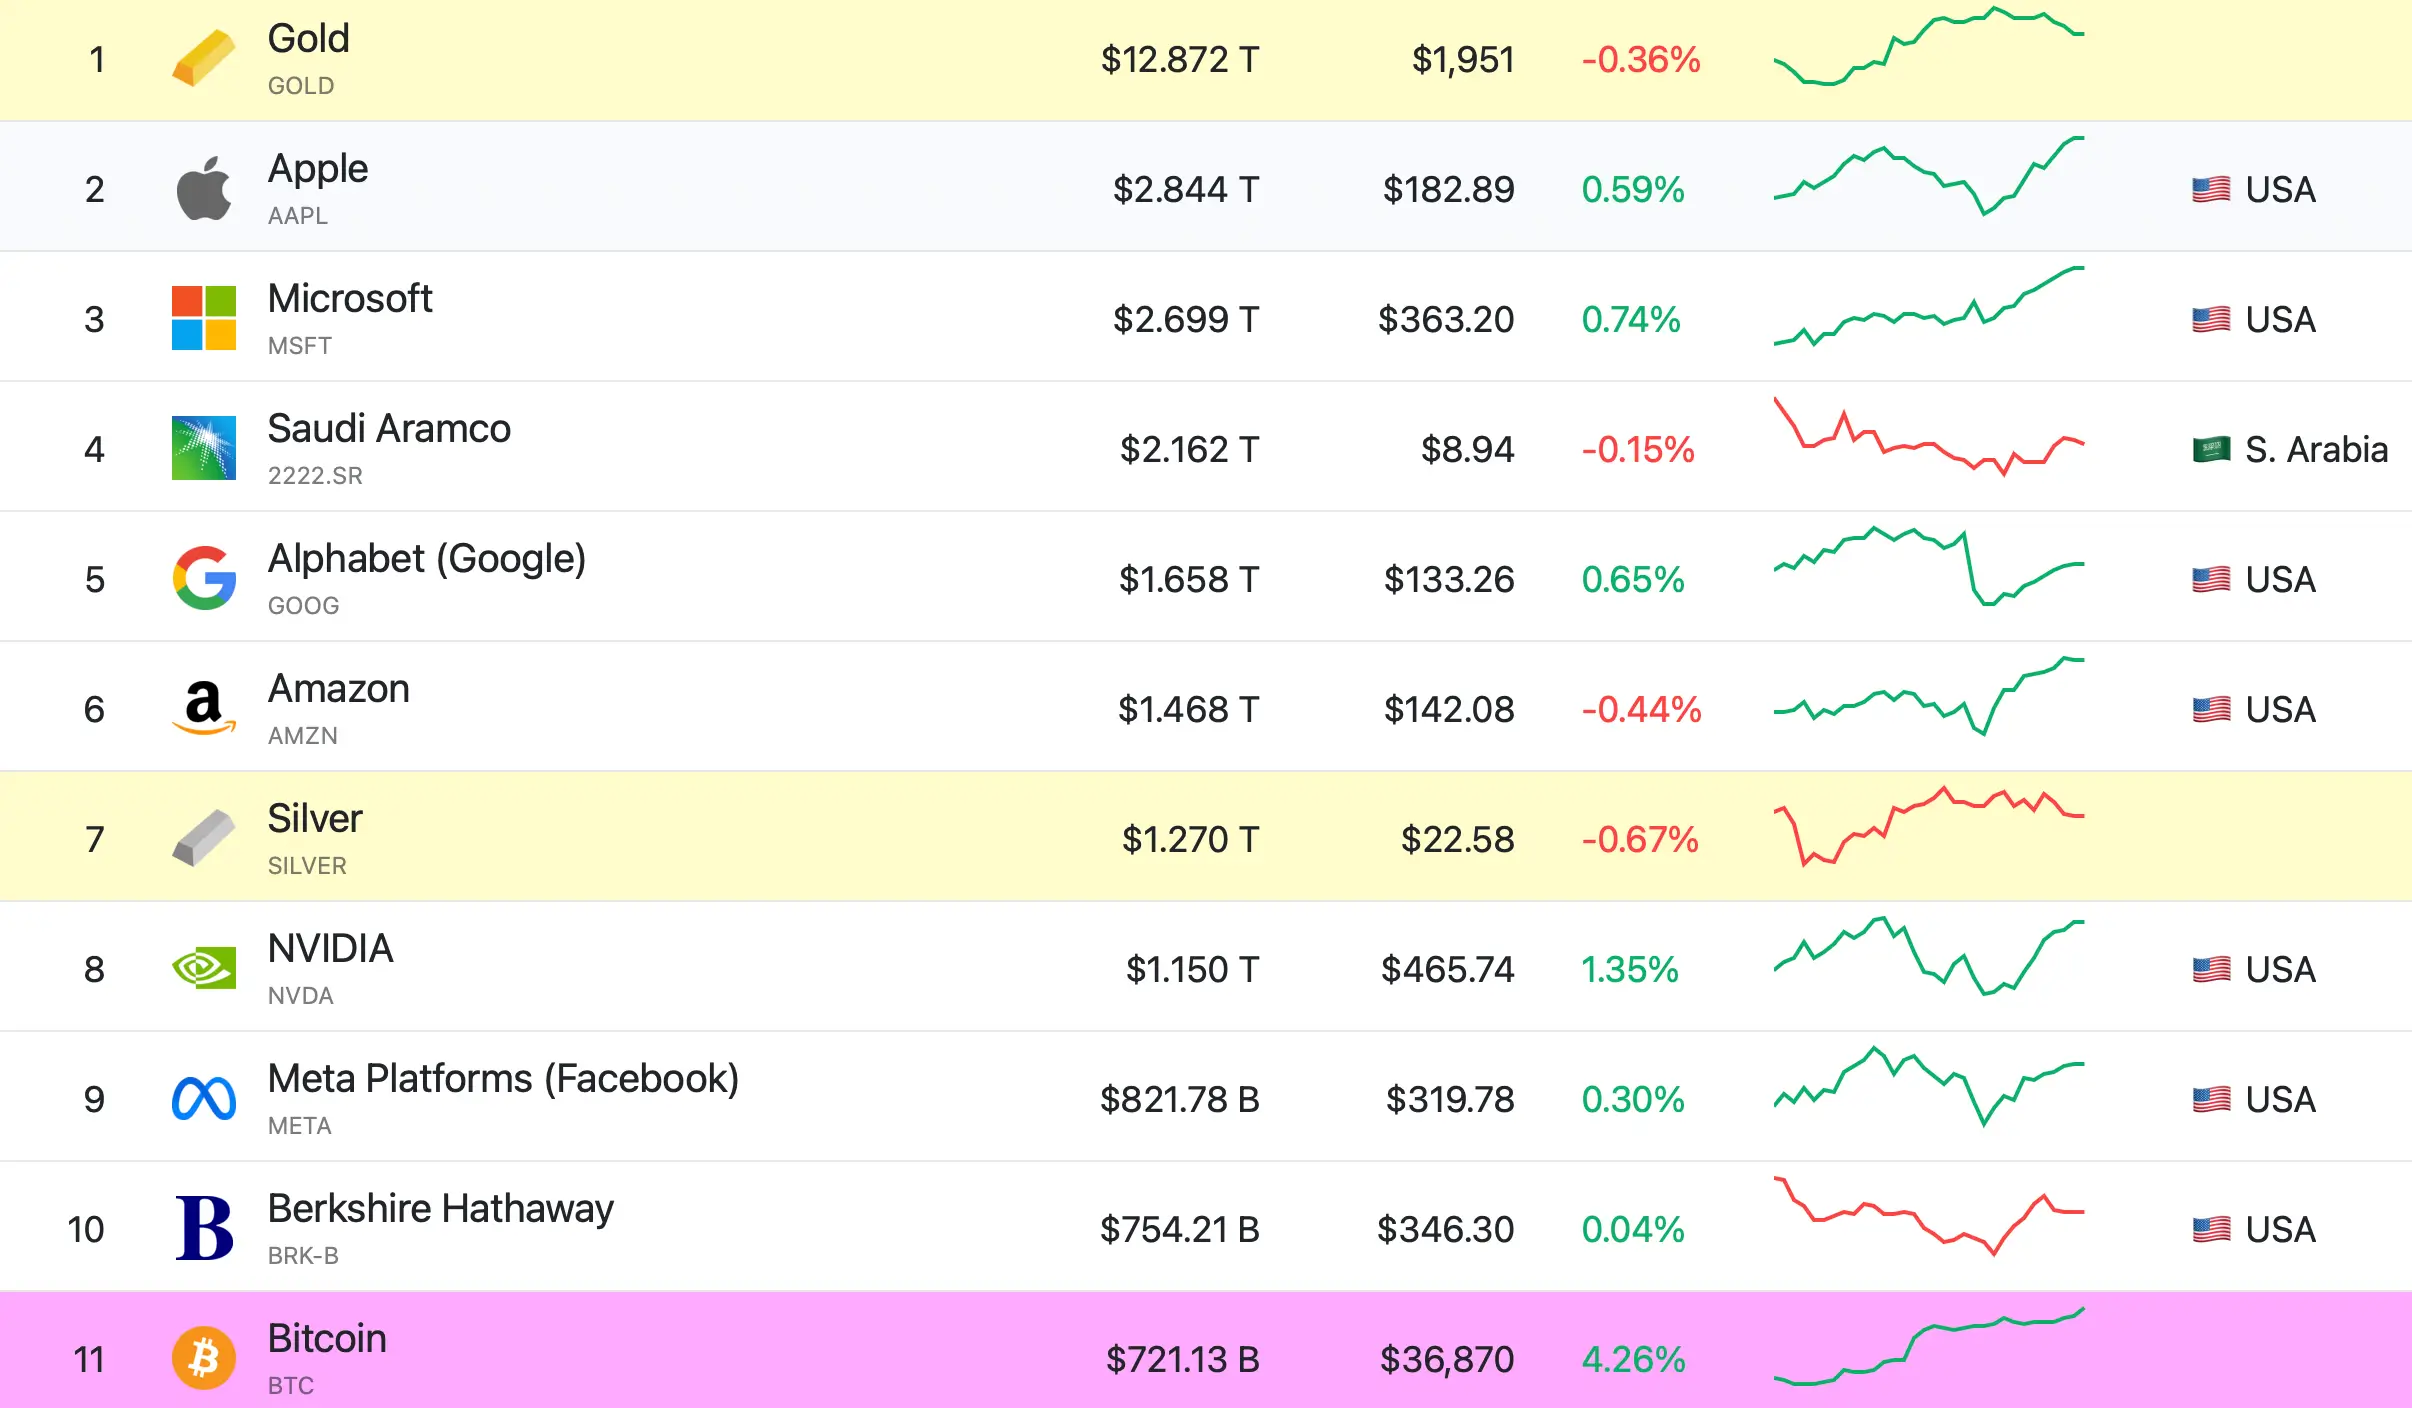Viewport: 2412px width, 1408px height.
Task: Click Gold's market cap value $12.872 T
Action: [1179, 60]
